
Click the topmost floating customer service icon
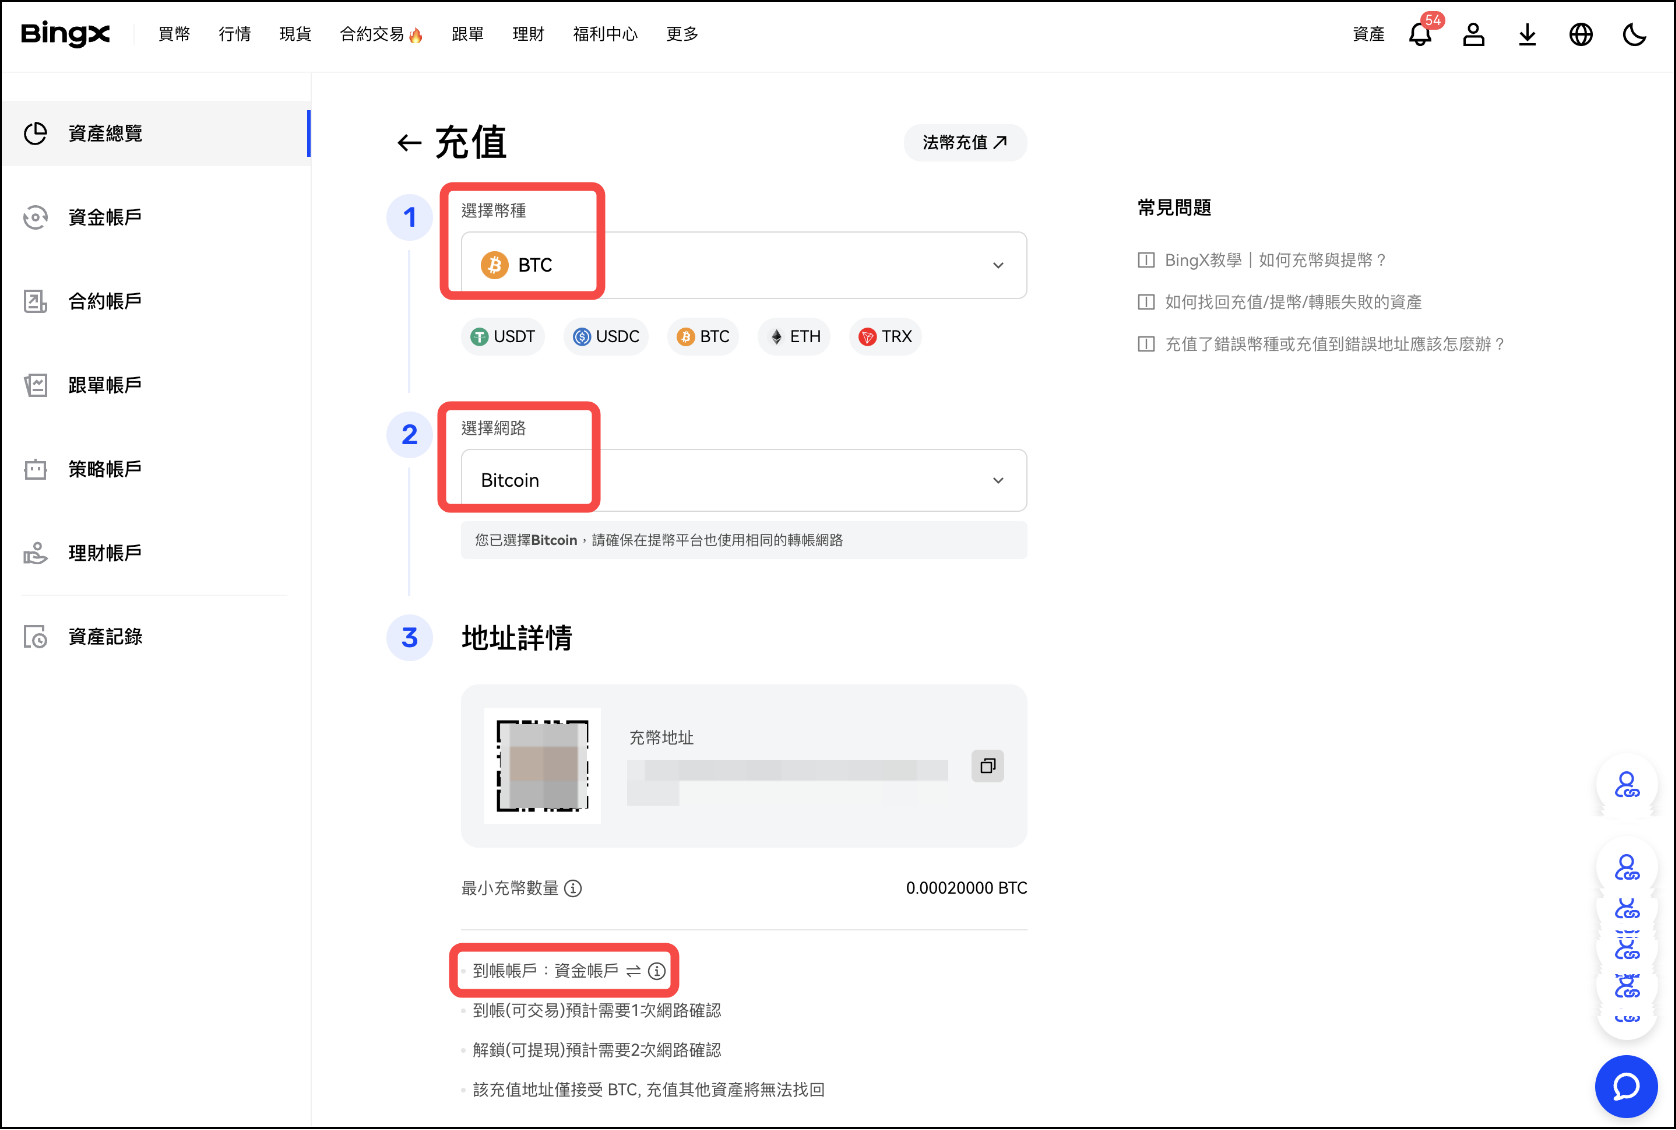1627,785
